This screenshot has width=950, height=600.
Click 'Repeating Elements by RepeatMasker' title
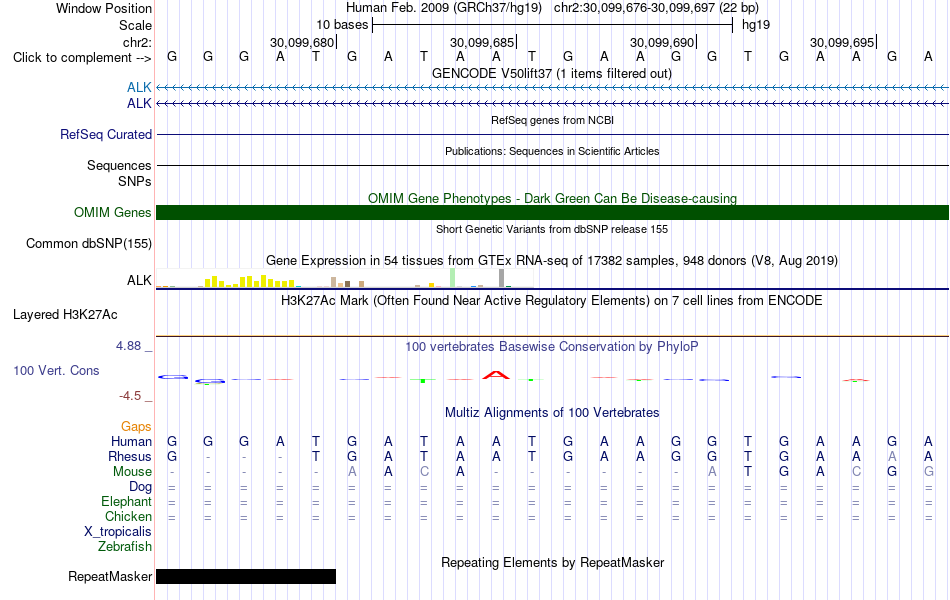click(552, 562)
